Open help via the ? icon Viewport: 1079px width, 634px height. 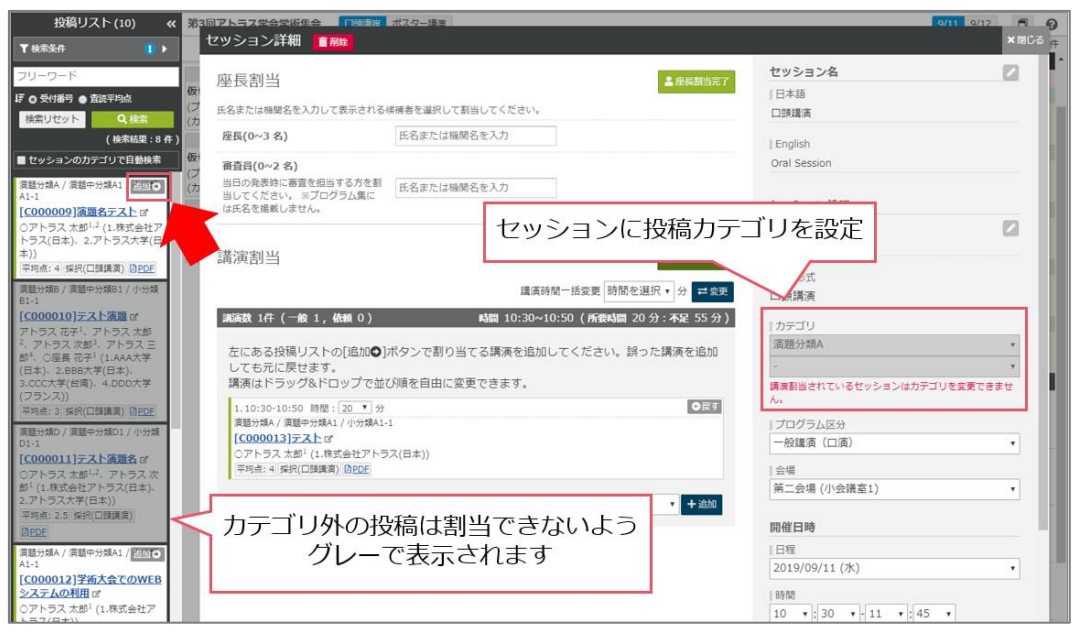(x=1053, y=22)
